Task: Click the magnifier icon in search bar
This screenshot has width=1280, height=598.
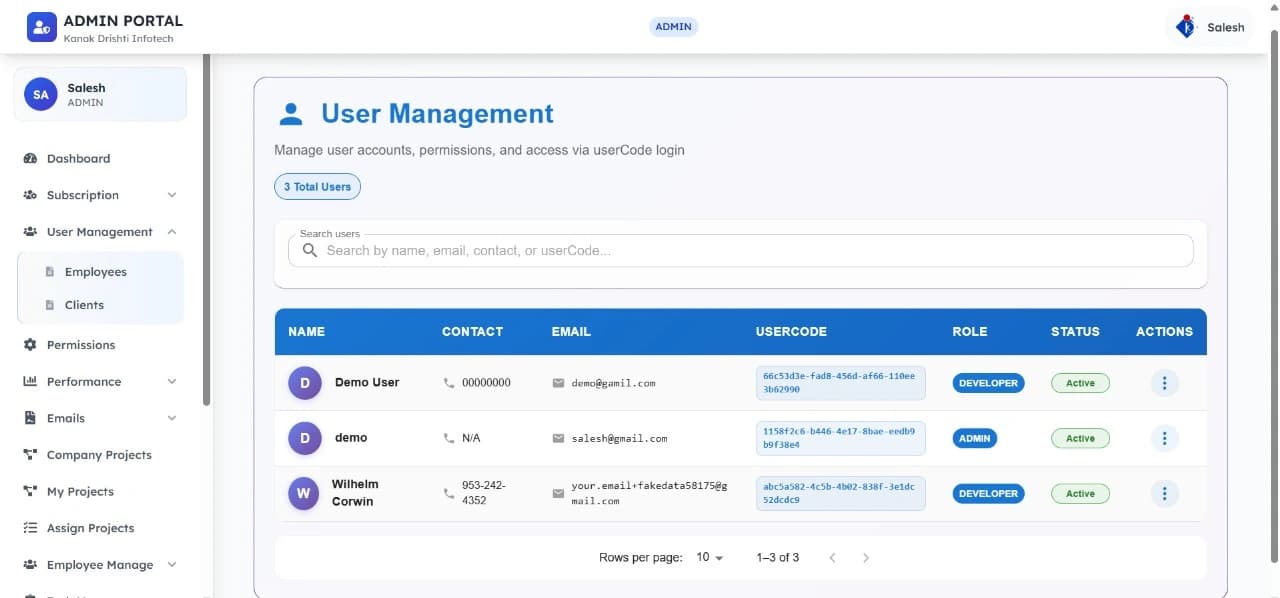Action: [x=310, y=250]
